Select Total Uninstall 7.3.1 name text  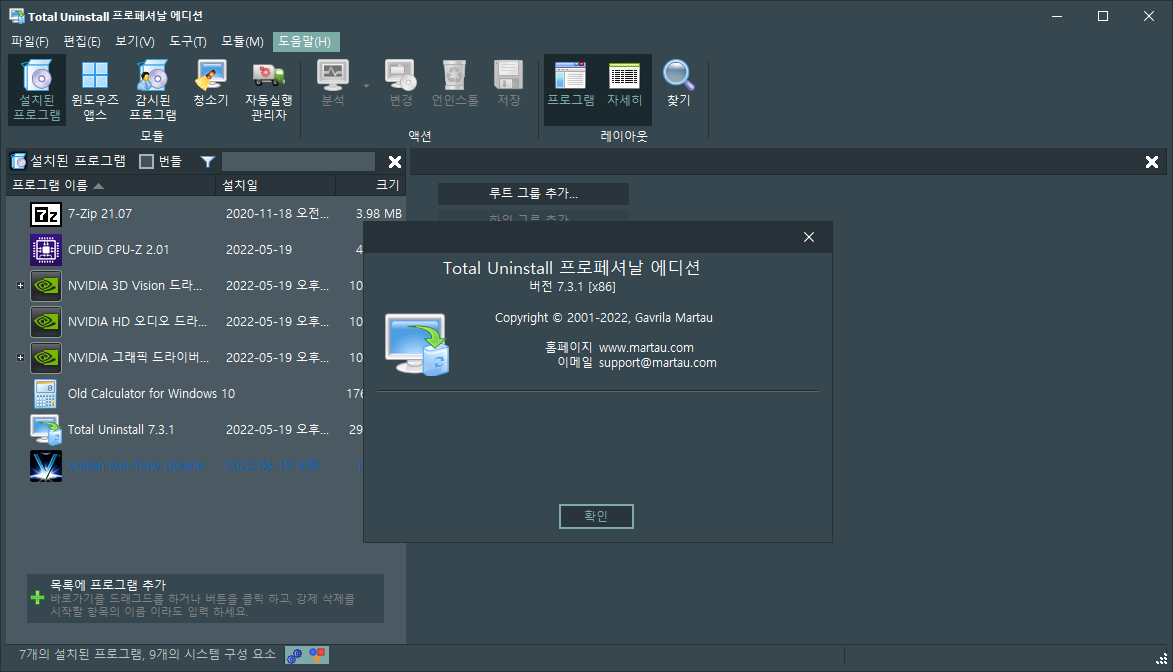[121, 430]
